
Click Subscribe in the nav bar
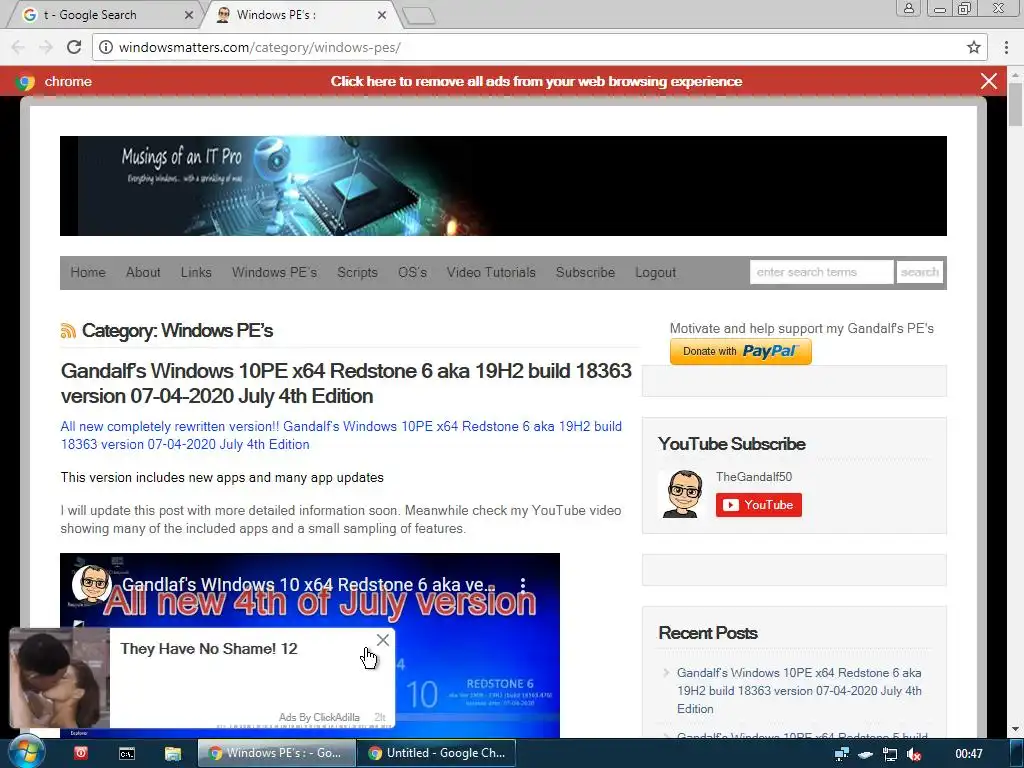585,272
